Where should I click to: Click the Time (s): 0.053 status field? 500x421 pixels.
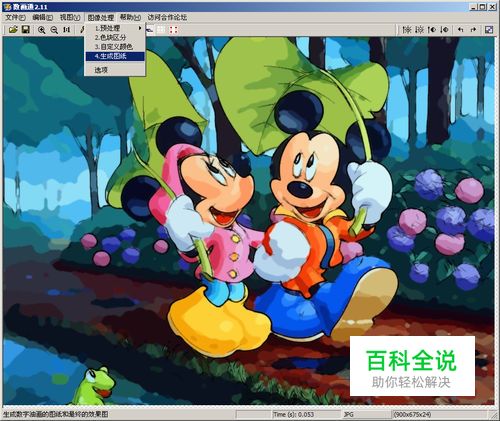coord(305,414)
